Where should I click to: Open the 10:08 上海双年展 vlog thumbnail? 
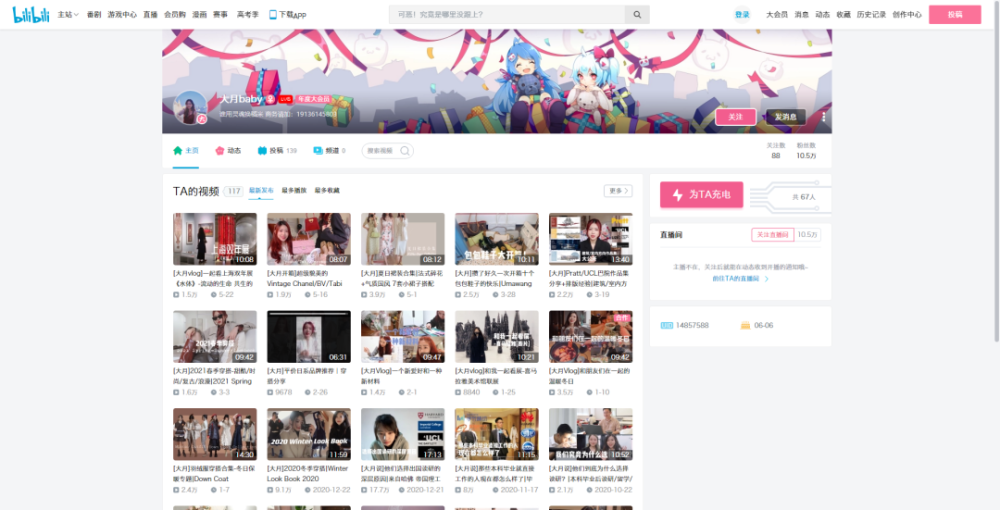click(215, 239)
